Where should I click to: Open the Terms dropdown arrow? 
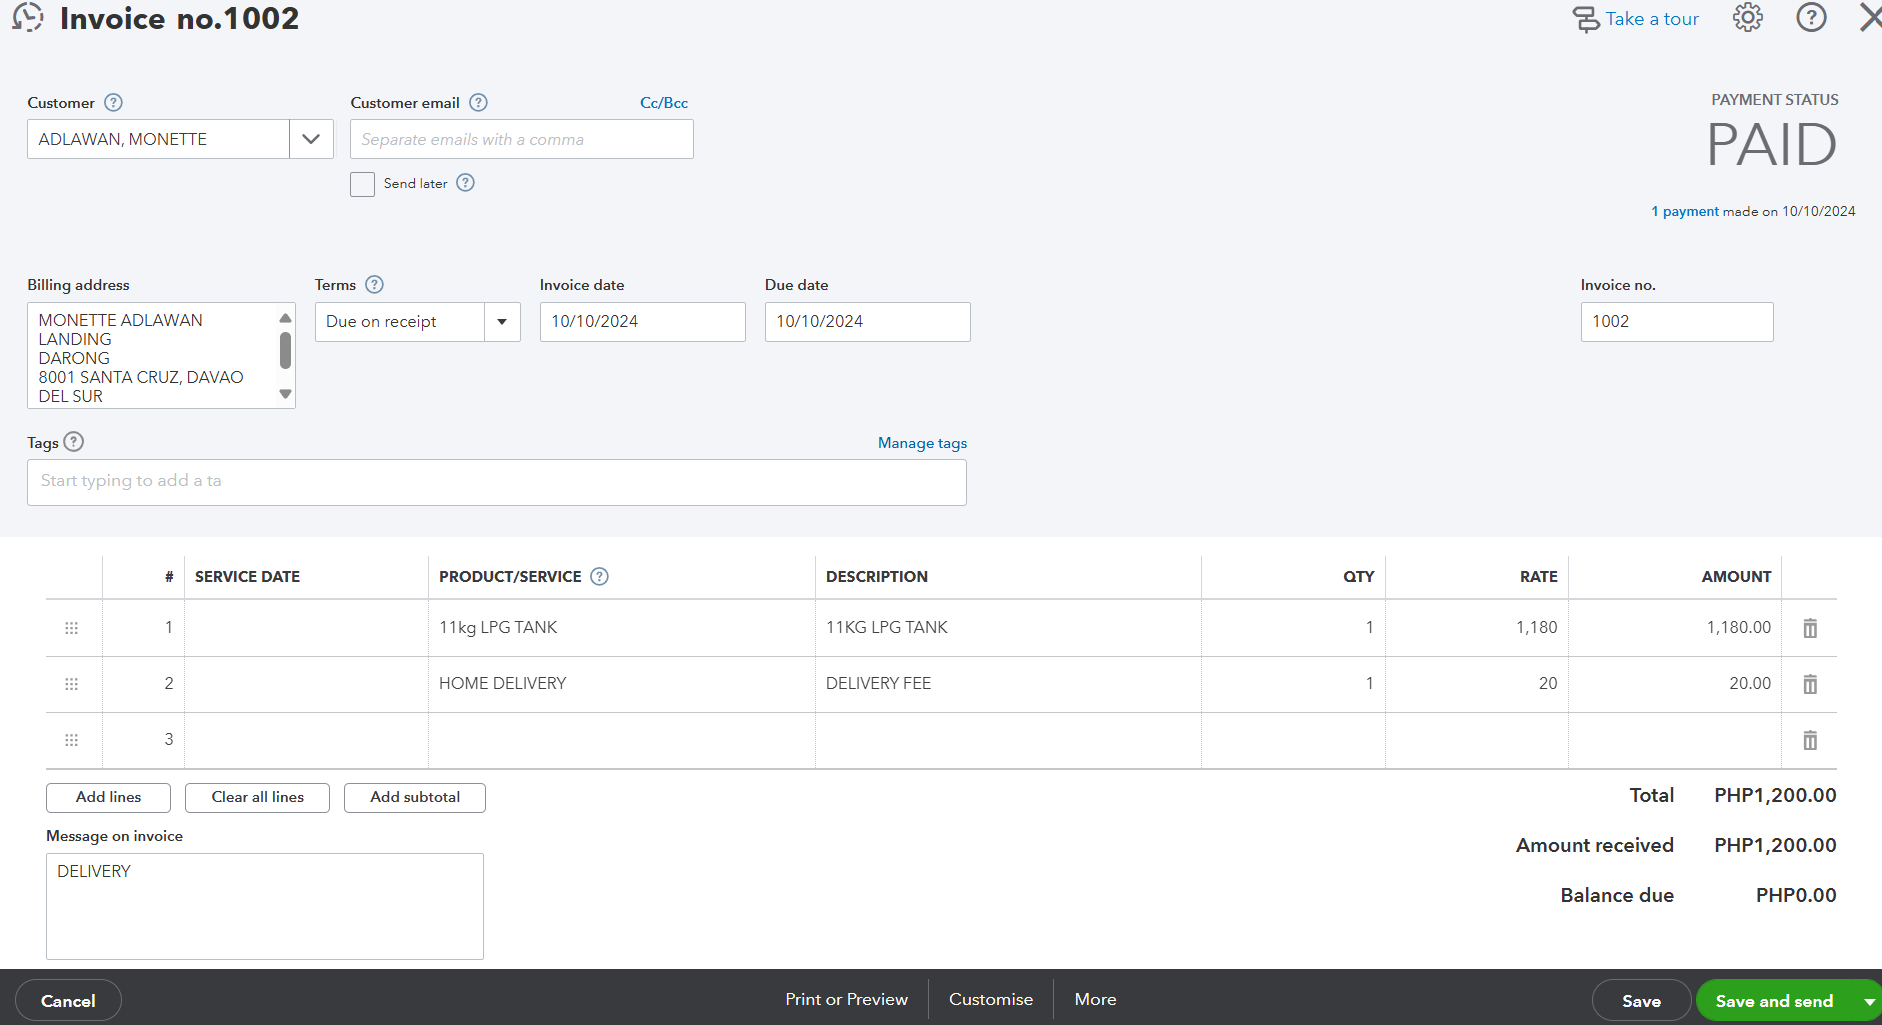(502, 322)
